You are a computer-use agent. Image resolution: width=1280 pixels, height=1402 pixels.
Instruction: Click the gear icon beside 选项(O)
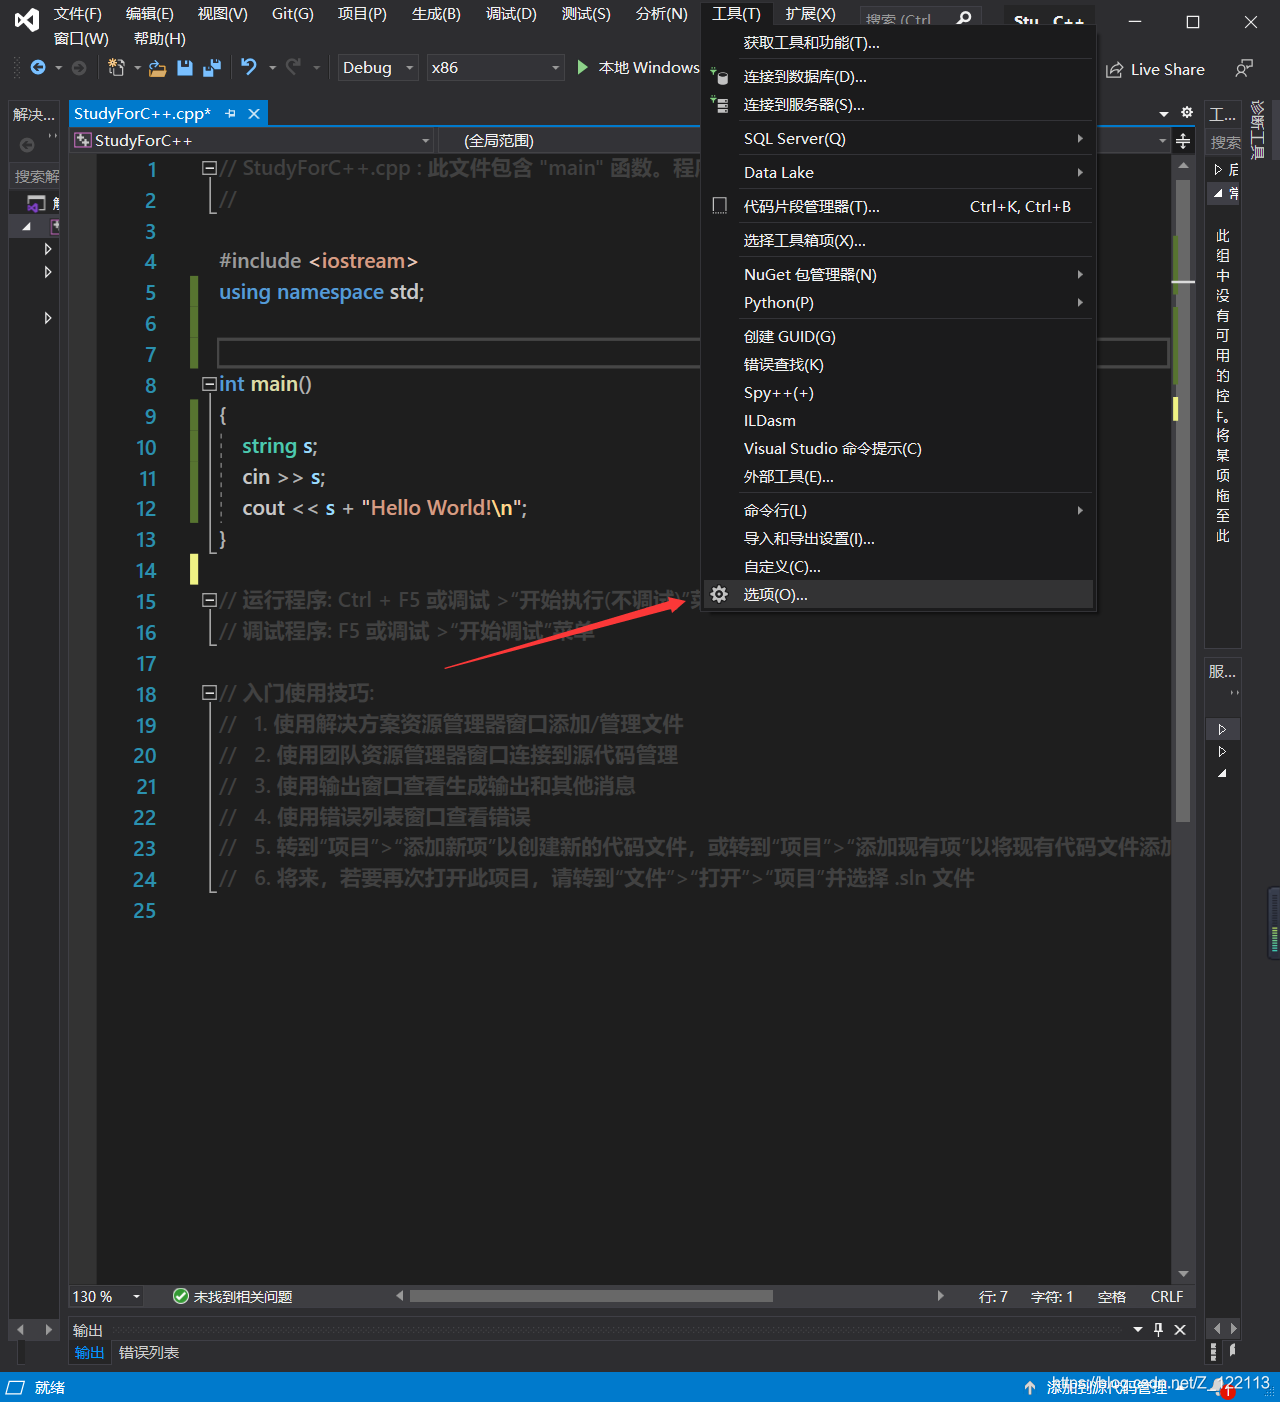(x=719, y=595)
